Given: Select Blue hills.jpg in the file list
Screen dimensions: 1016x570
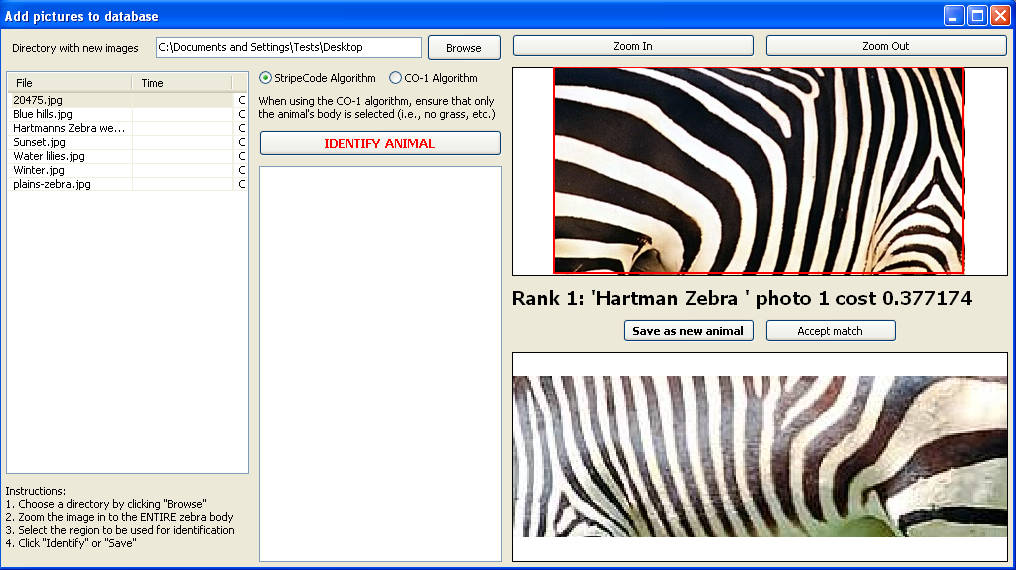Looking at the screenshot, I should [42, 114].
